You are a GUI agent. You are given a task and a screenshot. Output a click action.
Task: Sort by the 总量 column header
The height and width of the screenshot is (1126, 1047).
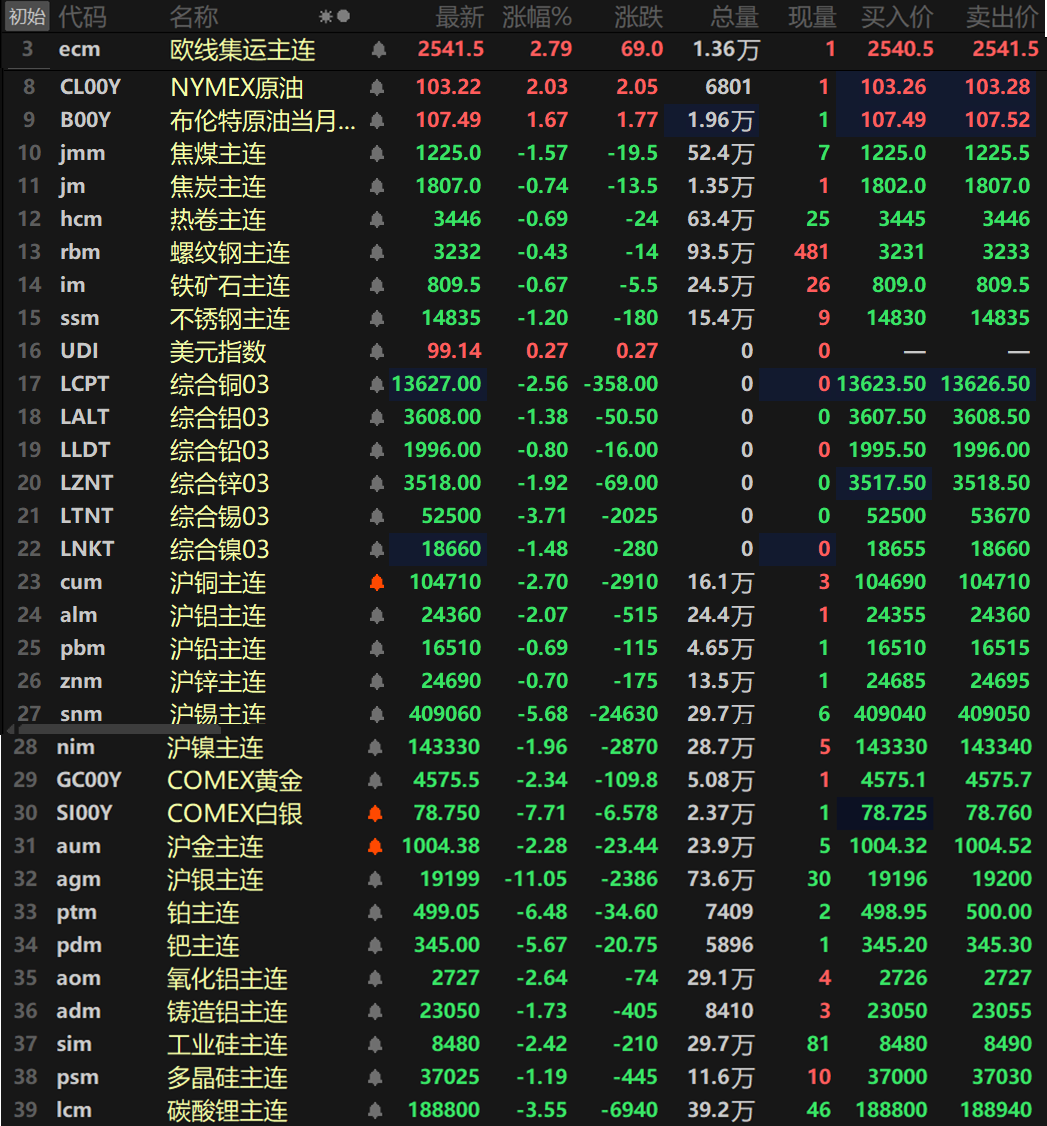tap(735, 17)
